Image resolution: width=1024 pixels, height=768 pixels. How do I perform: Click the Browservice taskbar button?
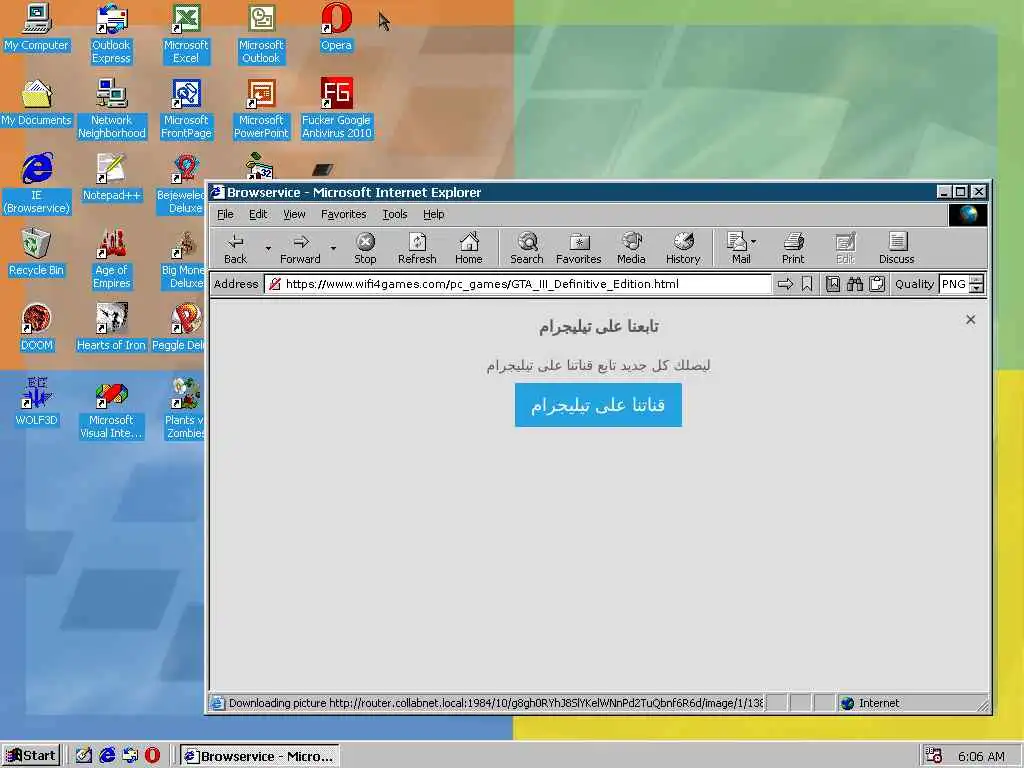tap(260, 756)
